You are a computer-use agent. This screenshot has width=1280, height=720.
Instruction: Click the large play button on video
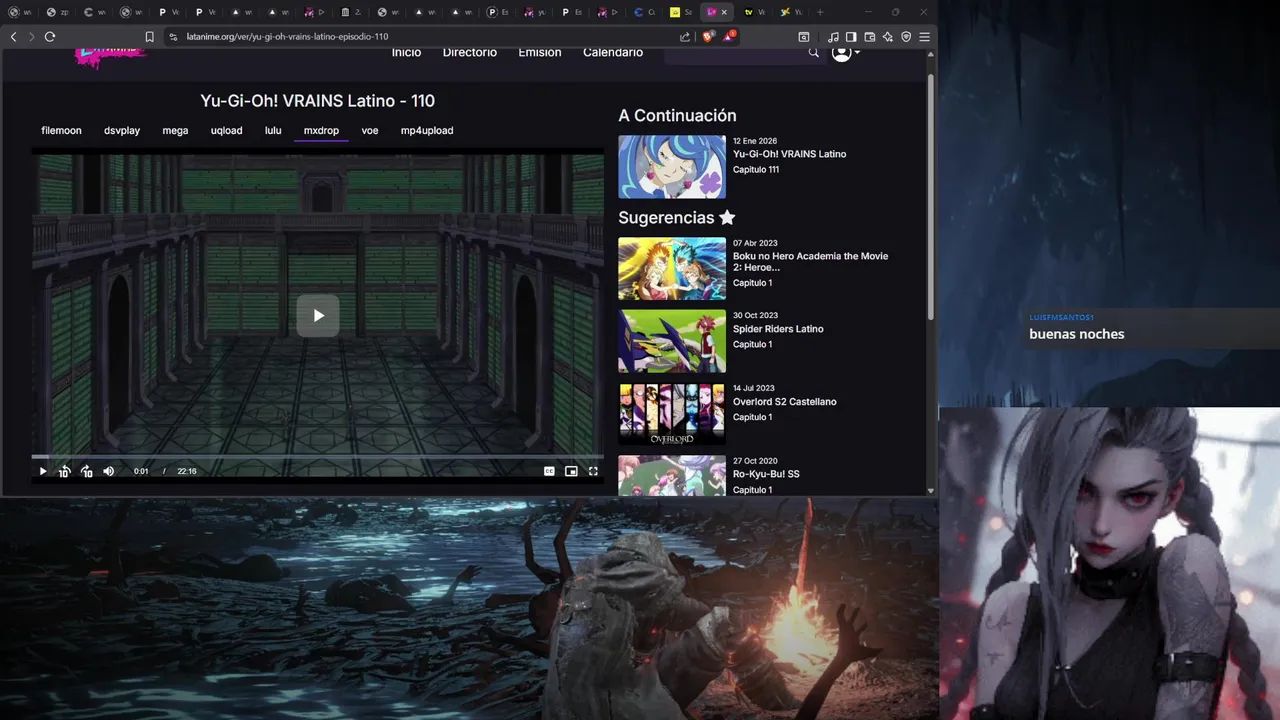(x=318, y=316)
